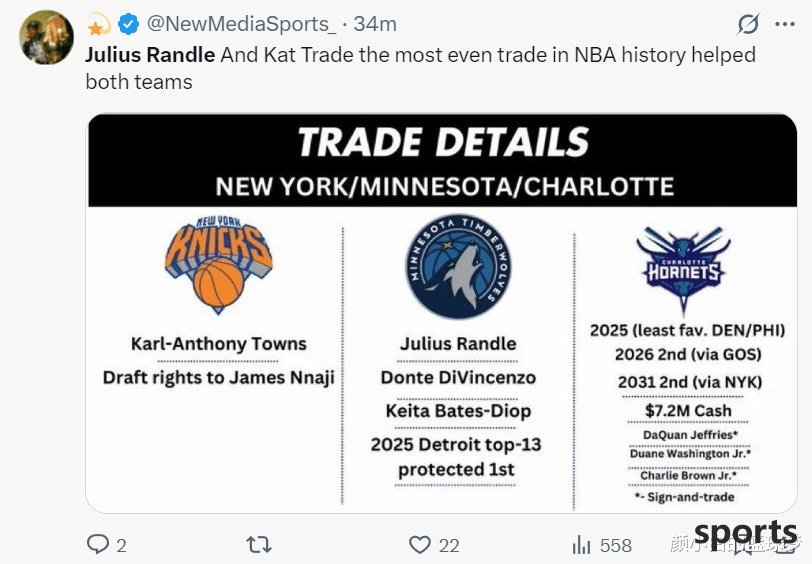The image size is (812, 564).
Task: Click the retweet arrows icon
Action: coord(258,545)
